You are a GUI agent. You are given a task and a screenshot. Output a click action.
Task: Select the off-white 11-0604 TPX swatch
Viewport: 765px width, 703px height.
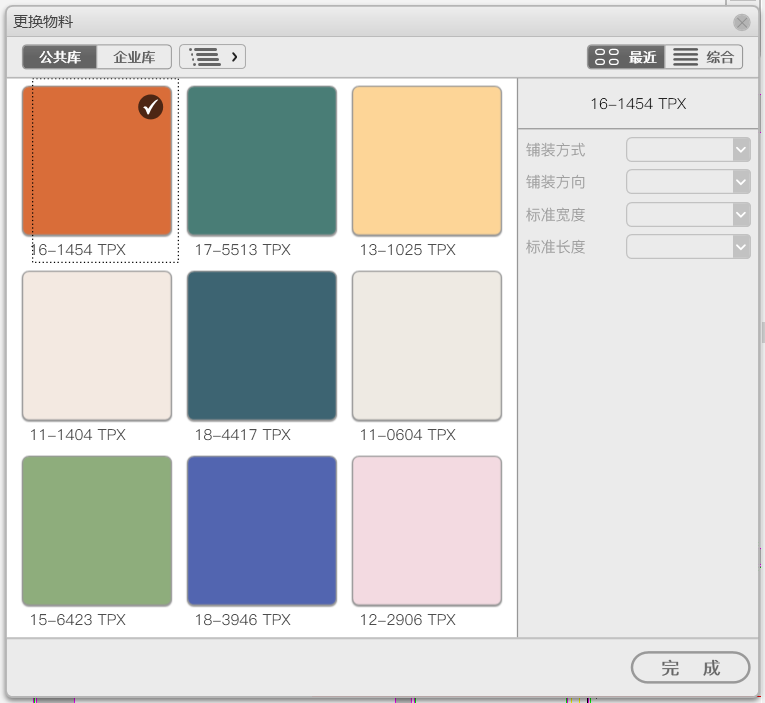[x=427, y=346]
